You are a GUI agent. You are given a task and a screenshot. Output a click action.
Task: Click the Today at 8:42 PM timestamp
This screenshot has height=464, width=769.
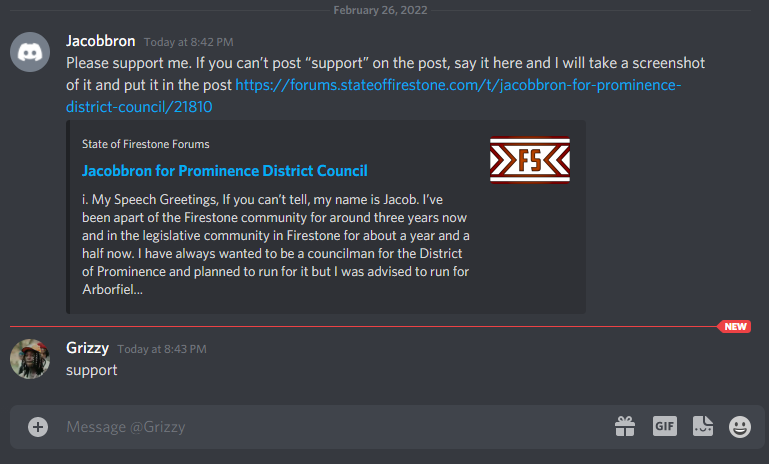point(188,42)
